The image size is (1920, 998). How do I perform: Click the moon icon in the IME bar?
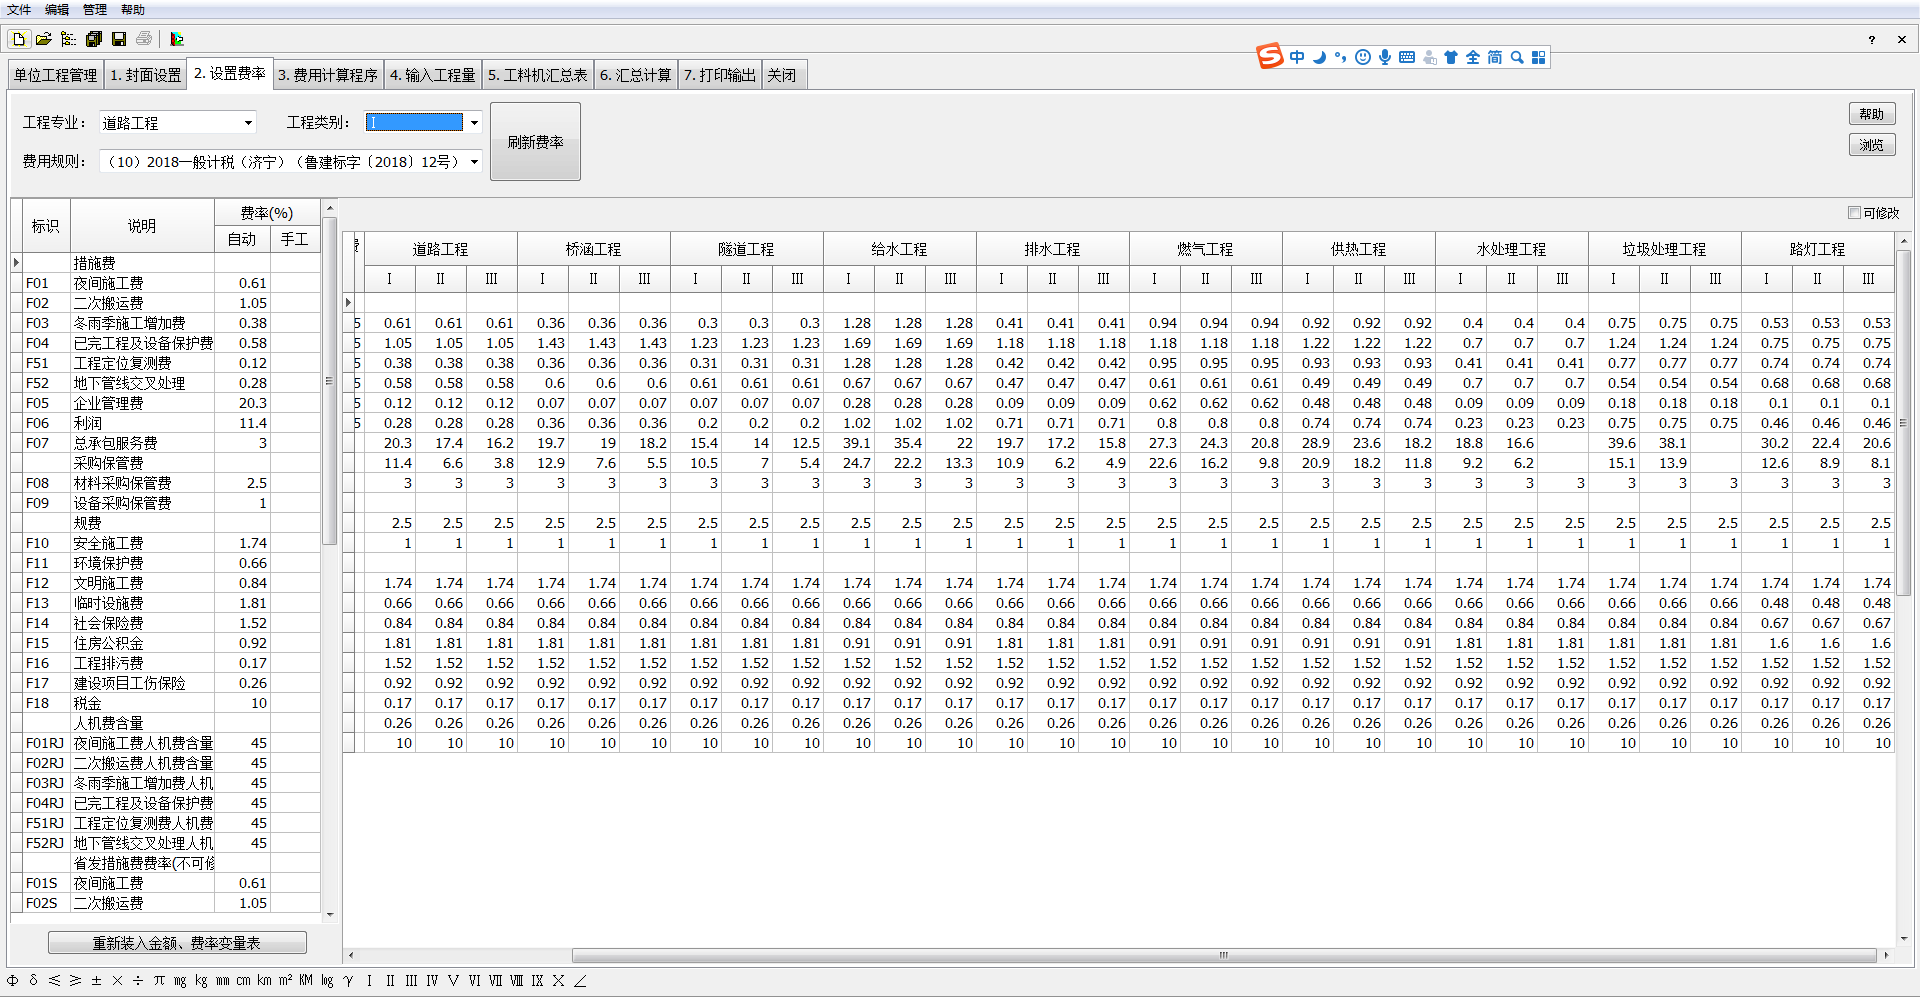coord(1319,57)
